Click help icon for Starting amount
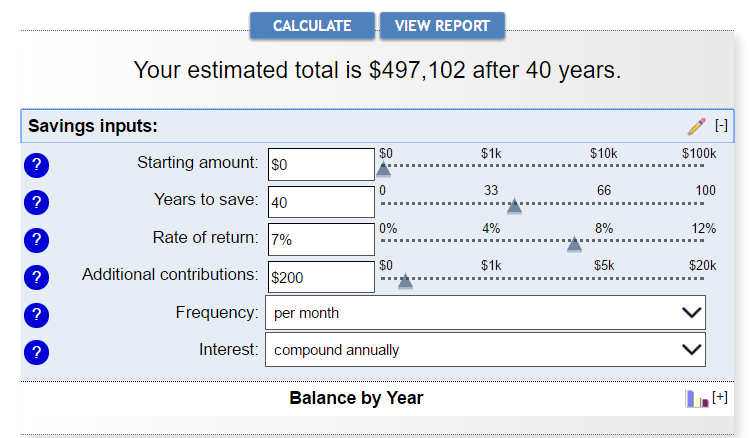Image resolution: width=750 pixels, height=438 pixels. point(36,166)
